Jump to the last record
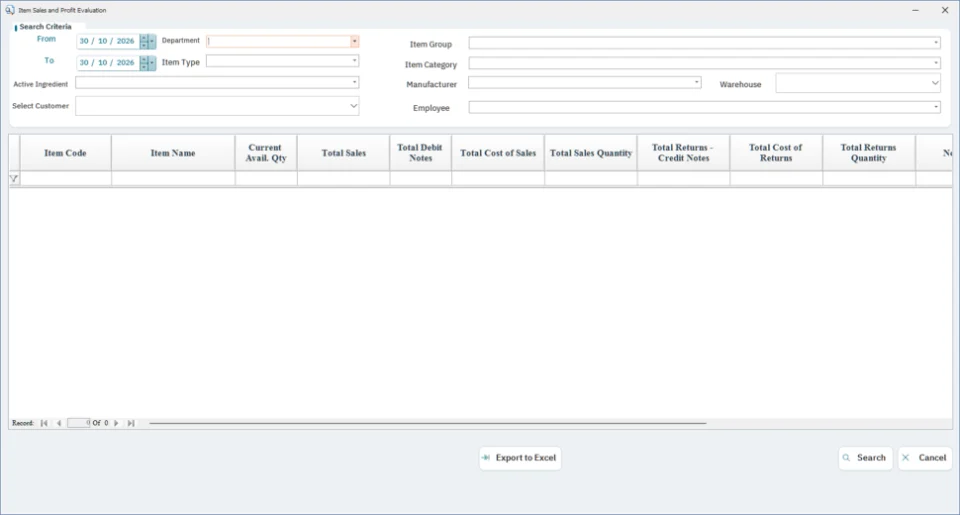Viewport: 960px width, 515px height. point(131,423)
